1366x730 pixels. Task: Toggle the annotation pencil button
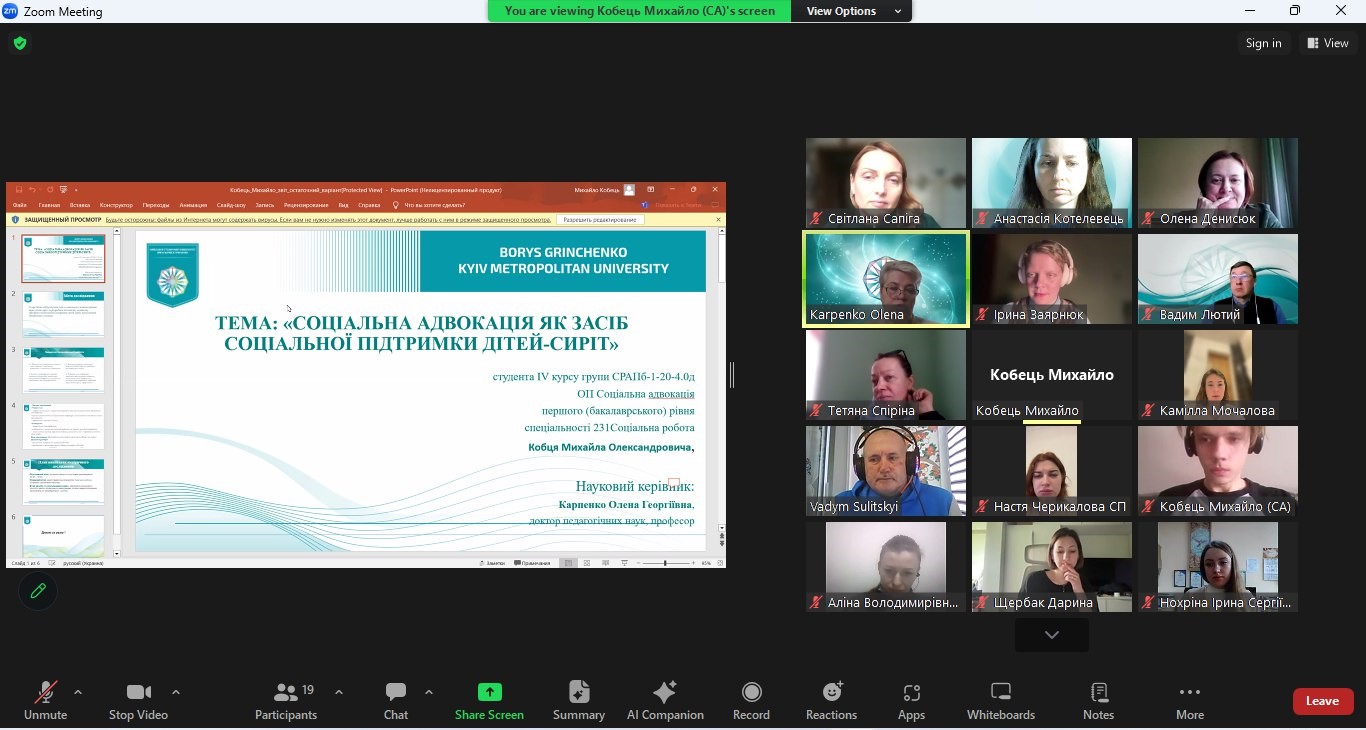38,591
